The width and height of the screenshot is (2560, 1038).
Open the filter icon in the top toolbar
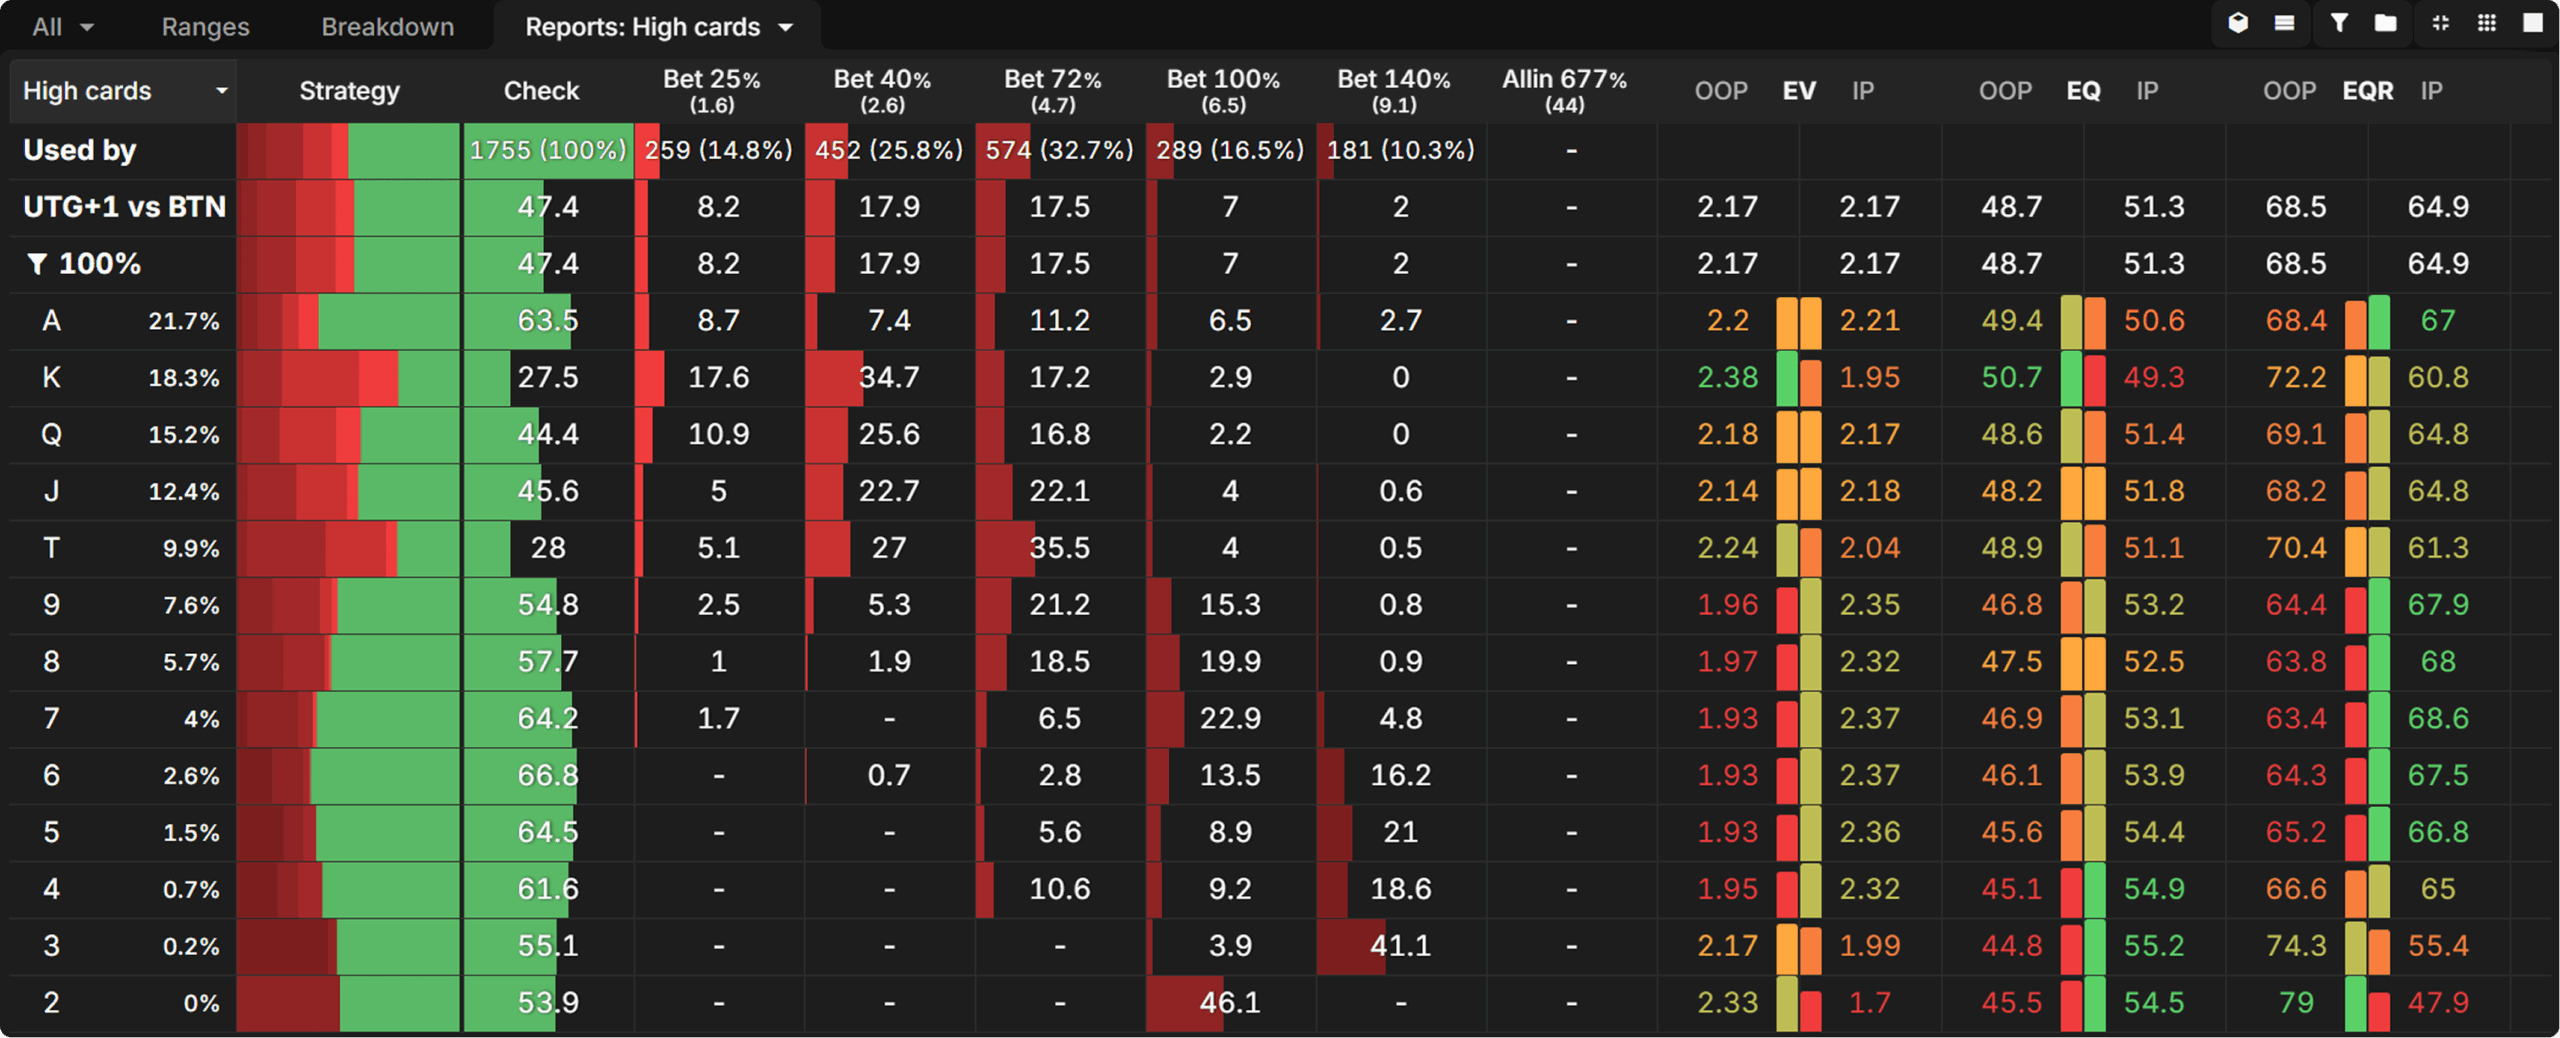[2337, 22]
